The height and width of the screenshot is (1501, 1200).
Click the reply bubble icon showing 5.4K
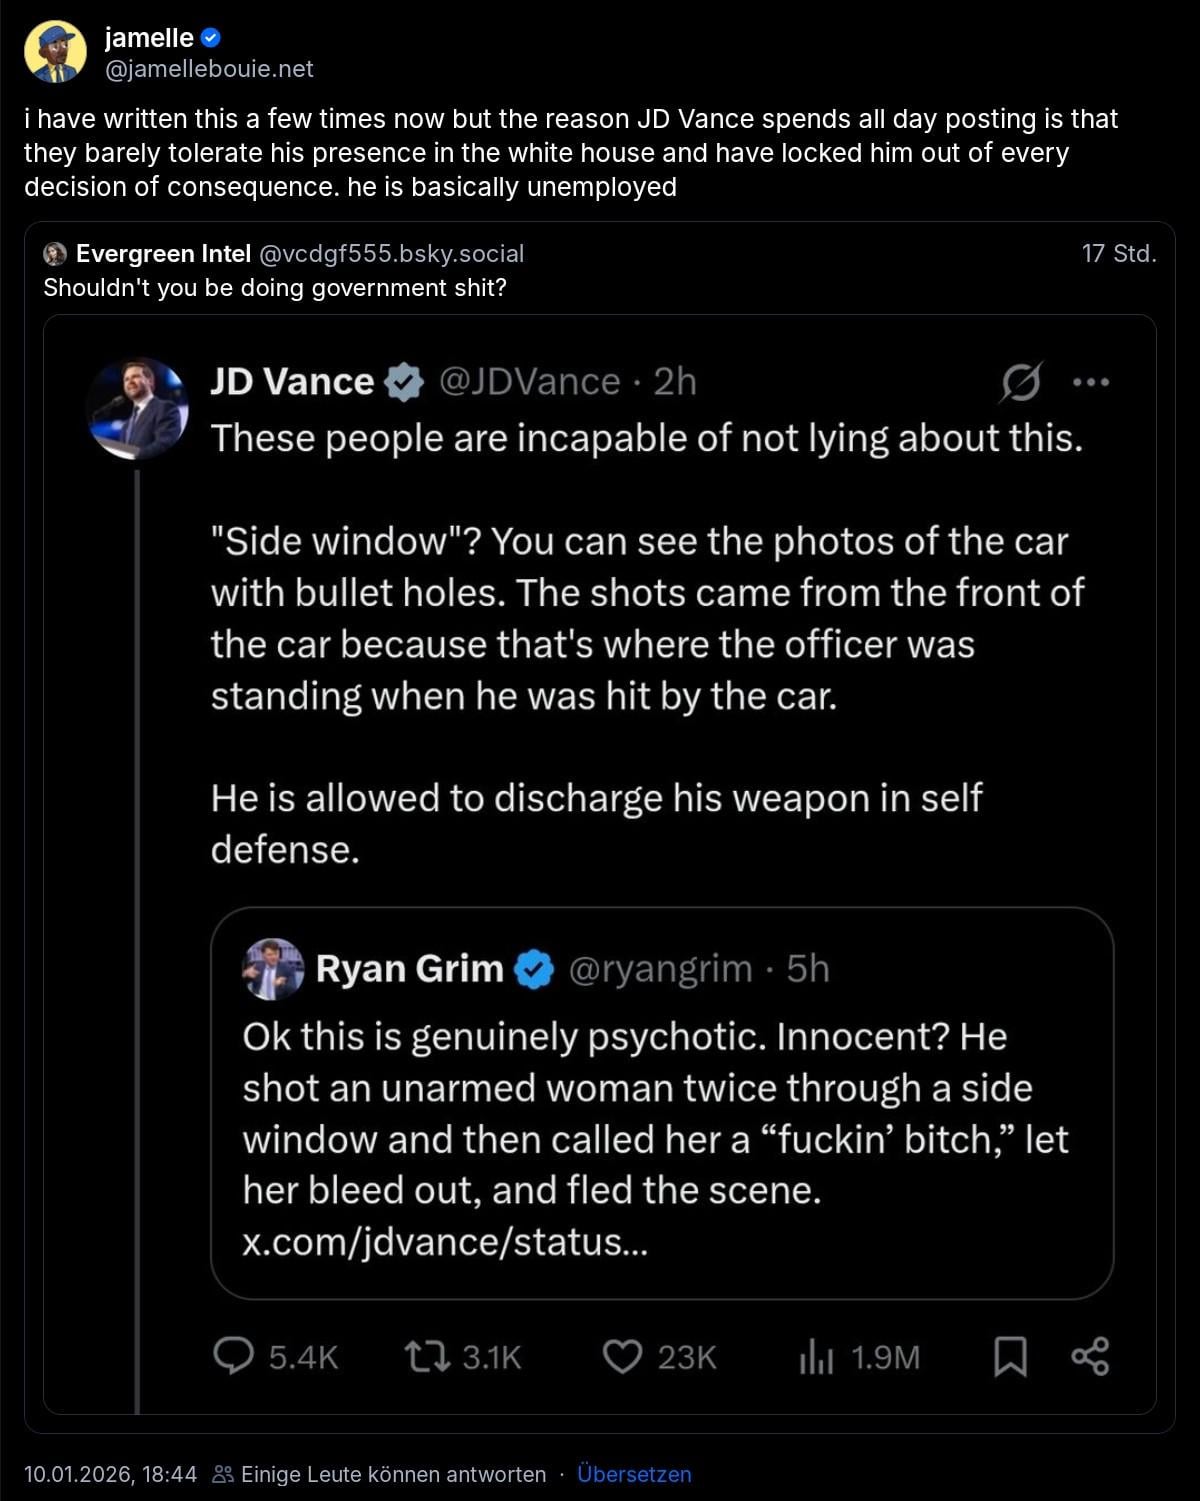point(234,1356)
